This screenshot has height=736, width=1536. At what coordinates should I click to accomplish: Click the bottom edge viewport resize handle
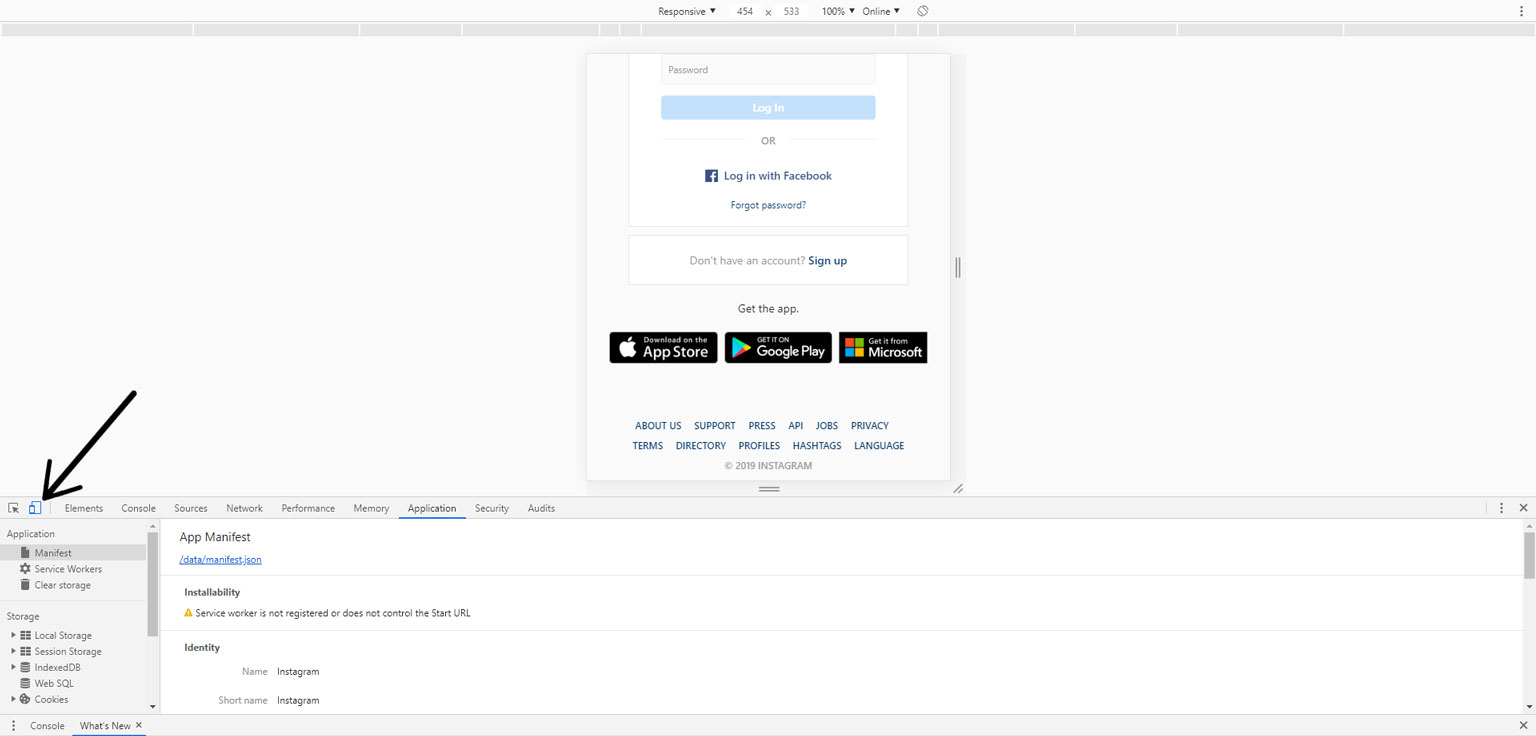coord(768,489)
